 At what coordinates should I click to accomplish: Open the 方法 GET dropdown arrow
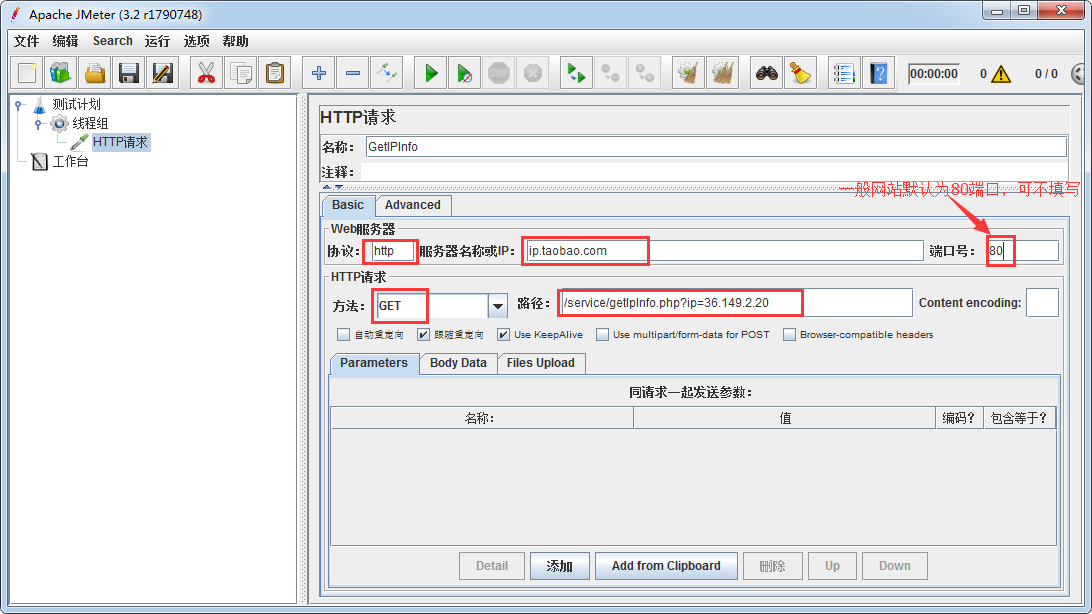tap(497, 306)
